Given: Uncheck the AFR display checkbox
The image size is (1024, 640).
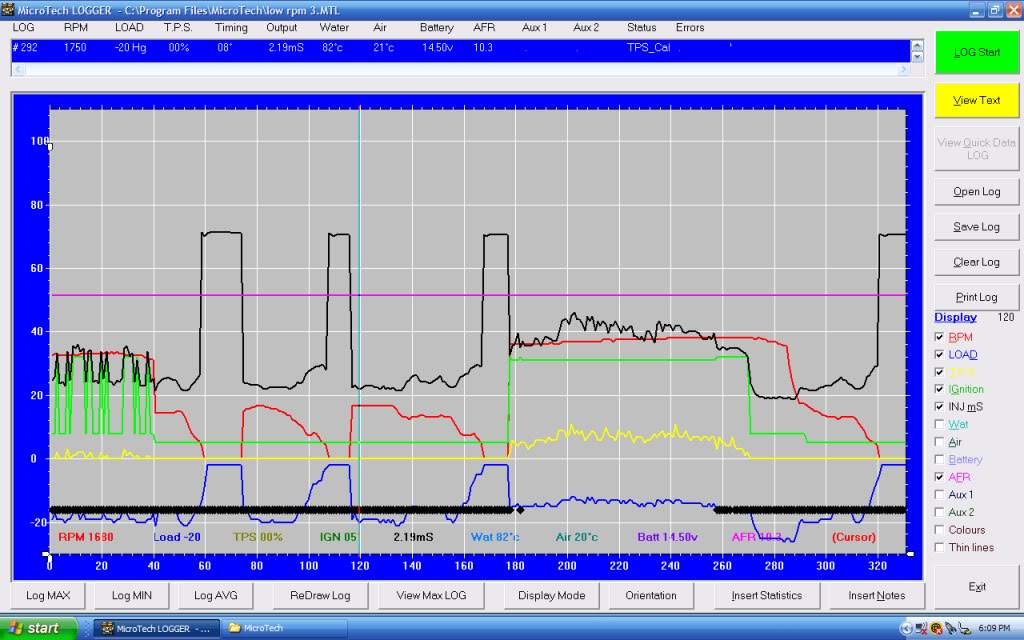Looking at the screenshot, I should tap(939, 477).
